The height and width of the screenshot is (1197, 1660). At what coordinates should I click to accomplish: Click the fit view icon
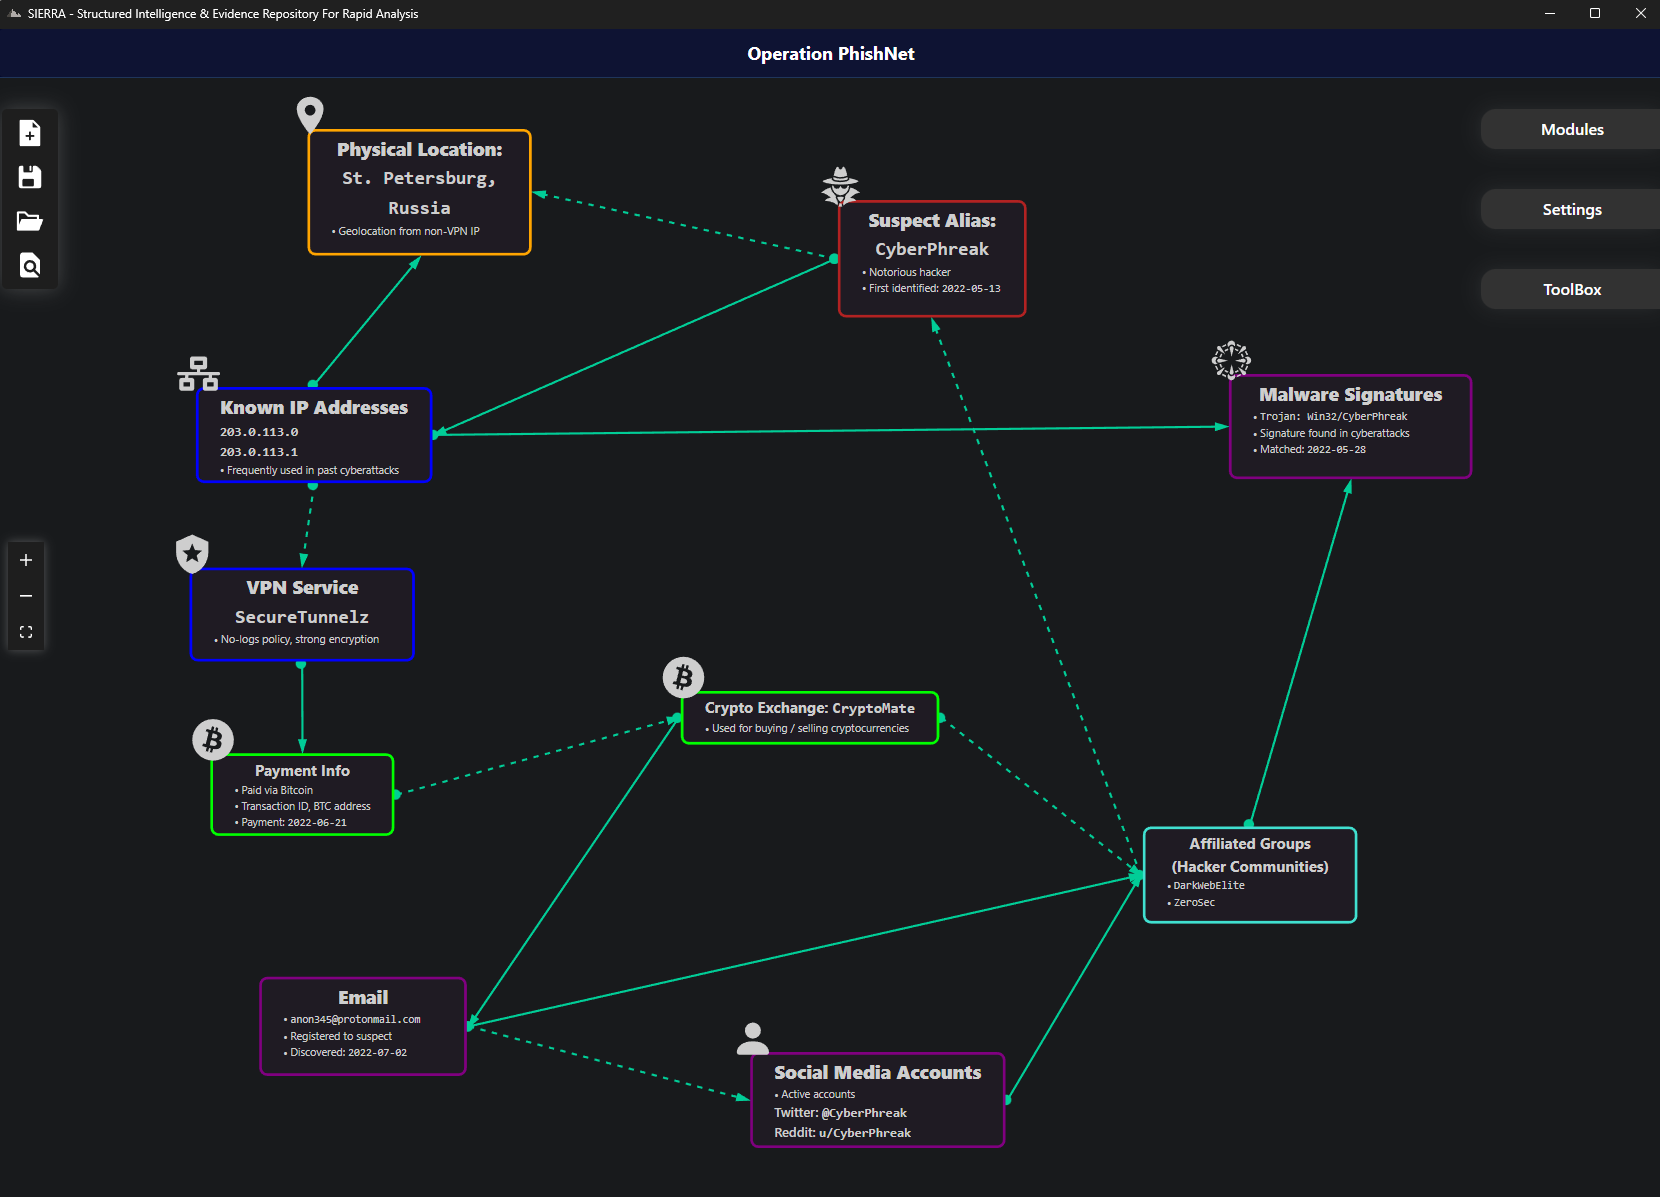pyautogui.click(x=26, y=632)
